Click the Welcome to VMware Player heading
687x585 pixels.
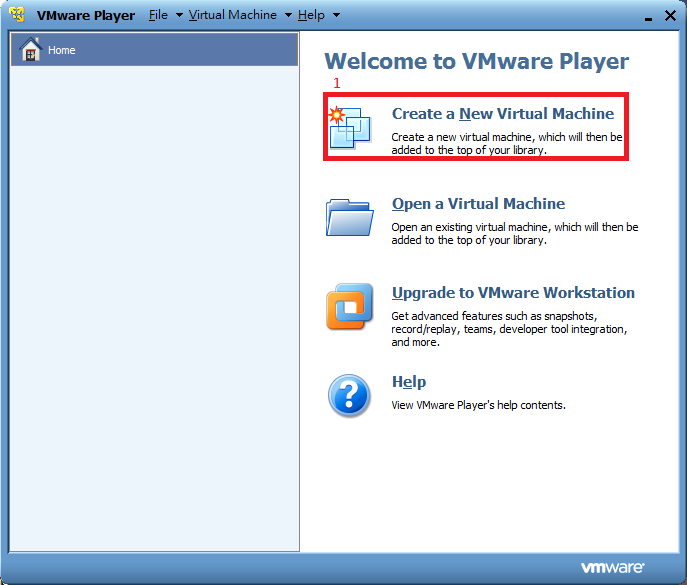(476, 61)
